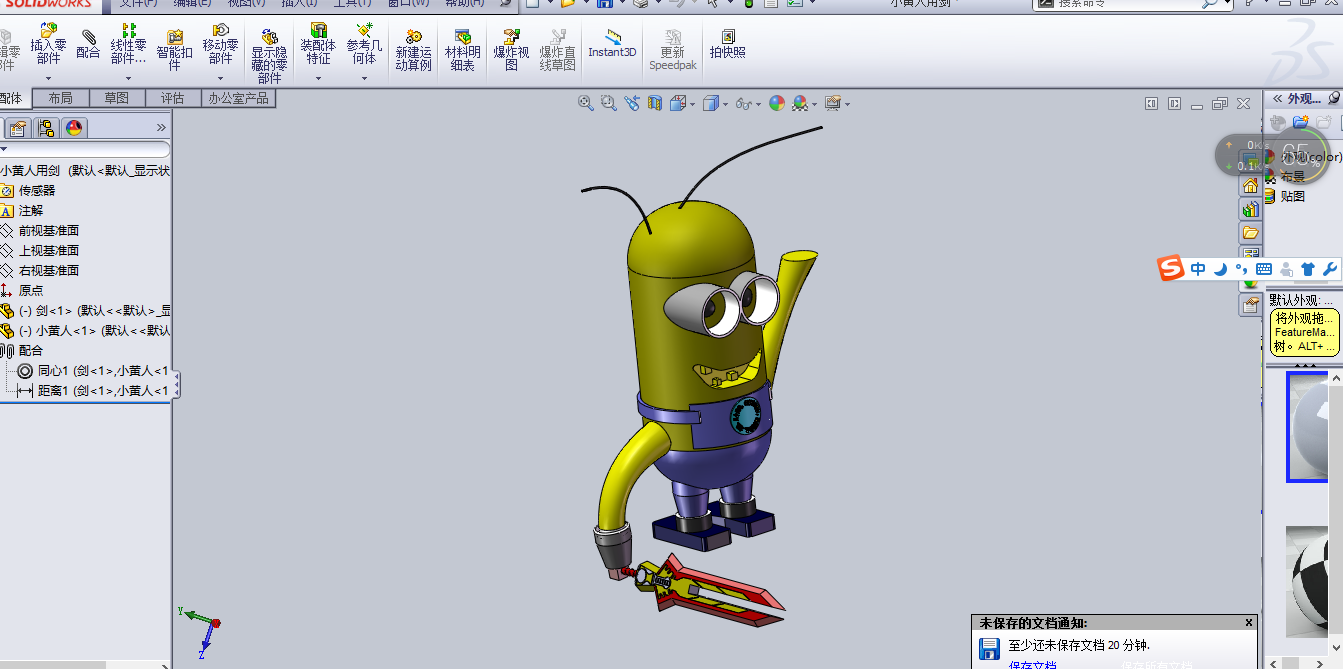Image resolution: width=1343 pixels, height=669 pixels.
Task: Click Take Snapshot (拍快照) tool
Action: (x=727, y=44)
